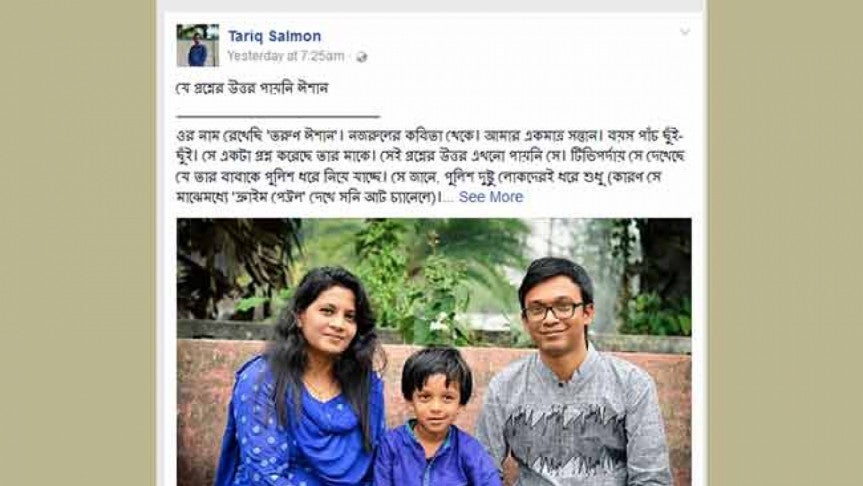Expand the post with See More
Viewport: 863px width, 486px height.
click(491, 196)
